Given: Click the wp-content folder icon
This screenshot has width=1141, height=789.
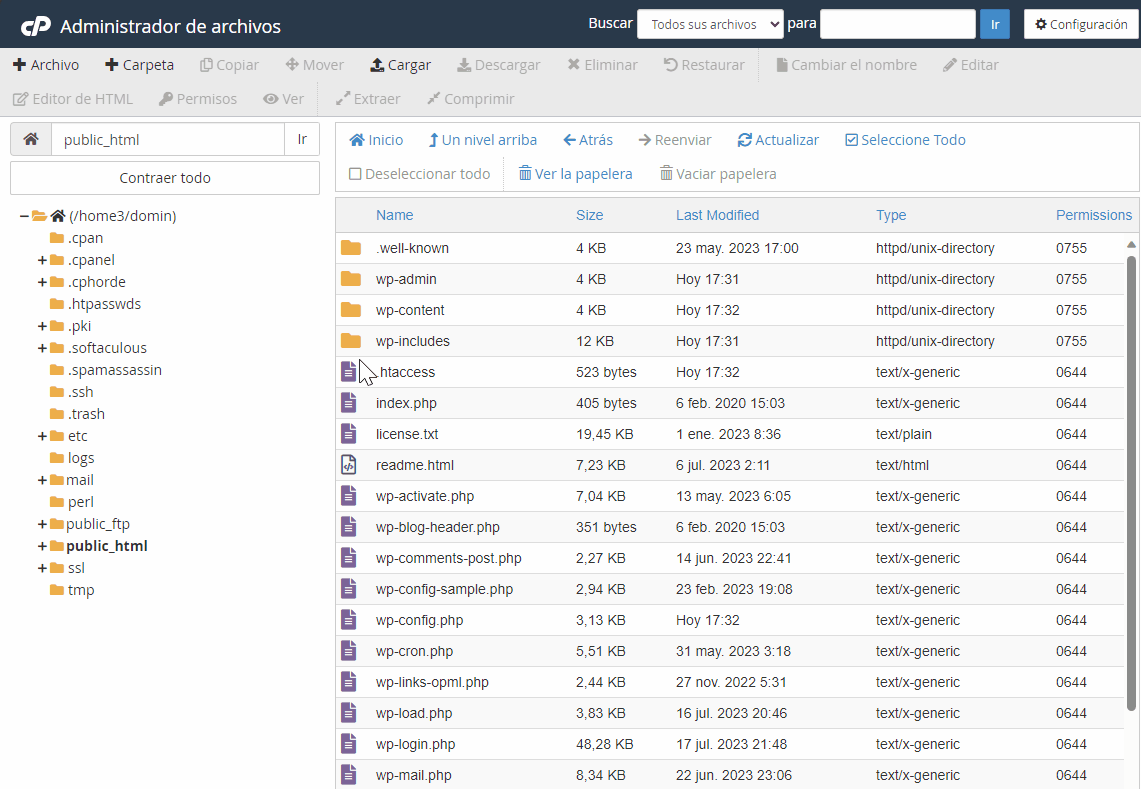Looking at the screenshot, I should [351, 310].
